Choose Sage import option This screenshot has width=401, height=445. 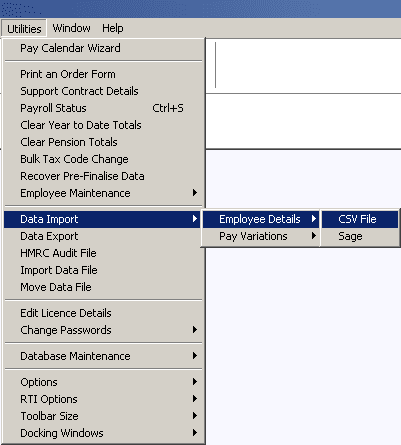[360, 236]
